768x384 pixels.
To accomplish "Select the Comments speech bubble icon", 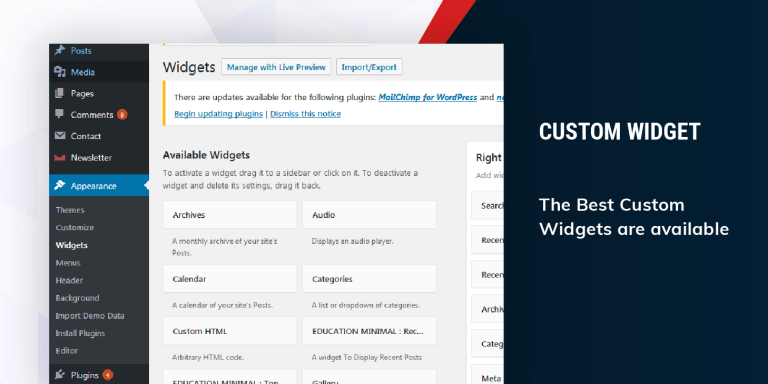I will [60, 115].
